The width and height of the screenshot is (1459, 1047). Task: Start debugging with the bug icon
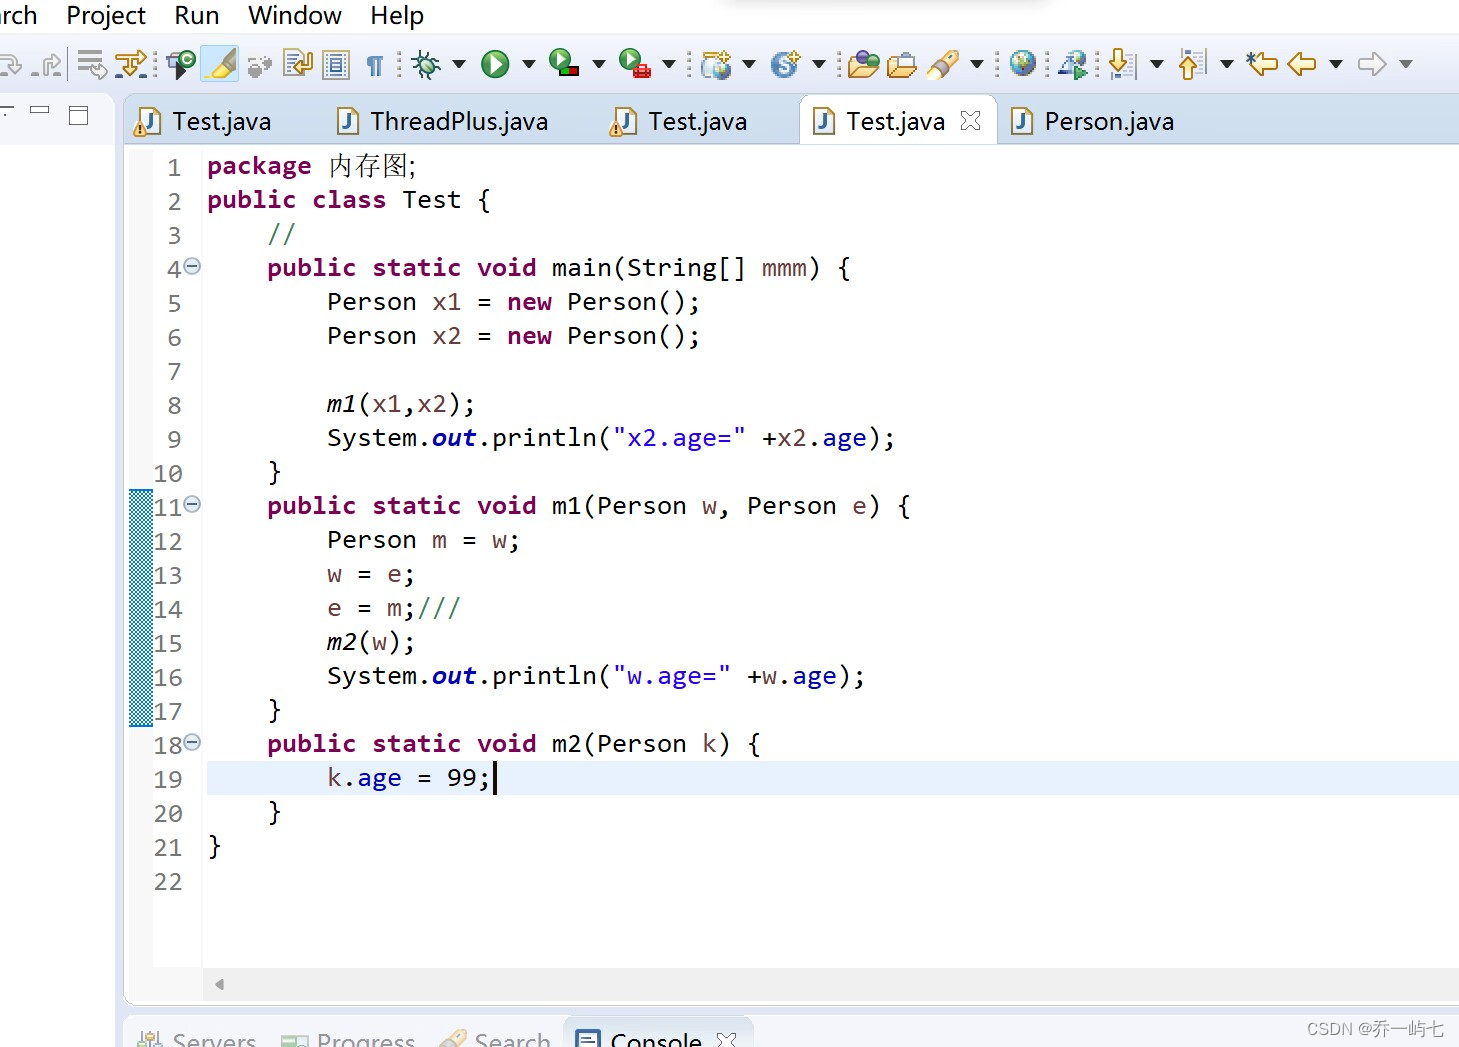point(426,65)
